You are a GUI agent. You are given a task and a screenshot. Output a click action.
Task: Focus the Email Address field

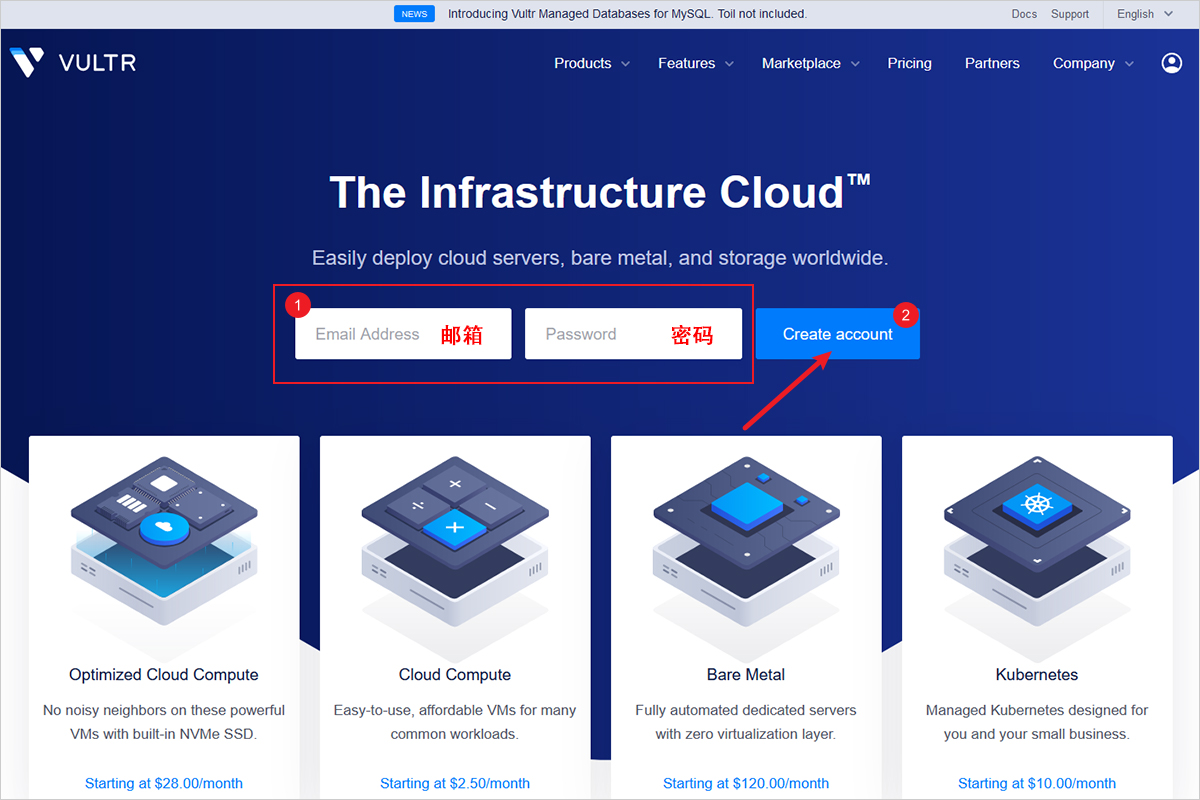click(403, 334)
